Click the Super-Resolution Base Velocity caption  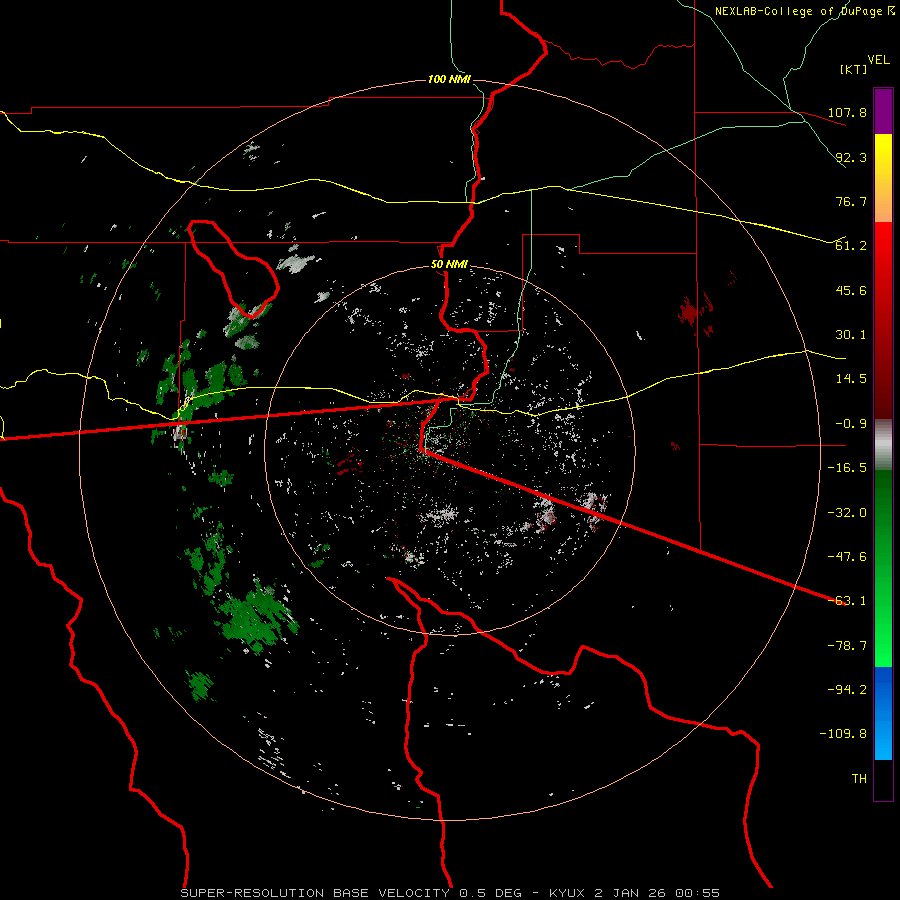click(x=449, y=893)
